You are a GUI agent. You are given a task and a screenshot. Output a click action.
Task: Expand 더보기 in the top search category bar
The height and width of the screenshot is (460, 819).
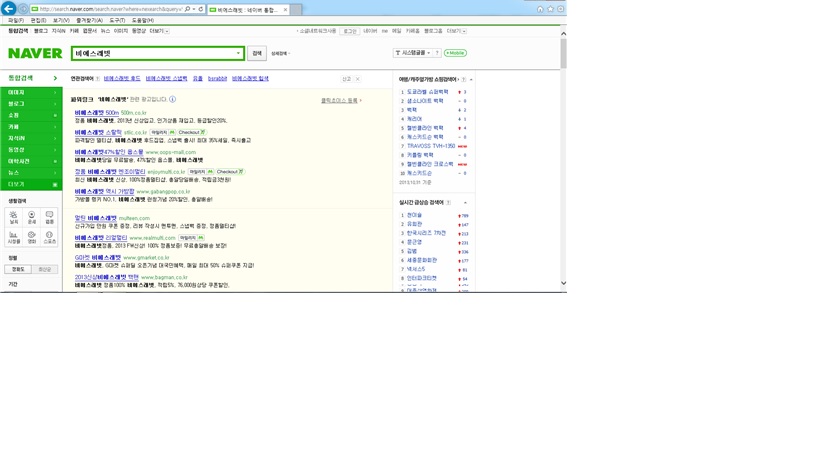tap(159, 31)
